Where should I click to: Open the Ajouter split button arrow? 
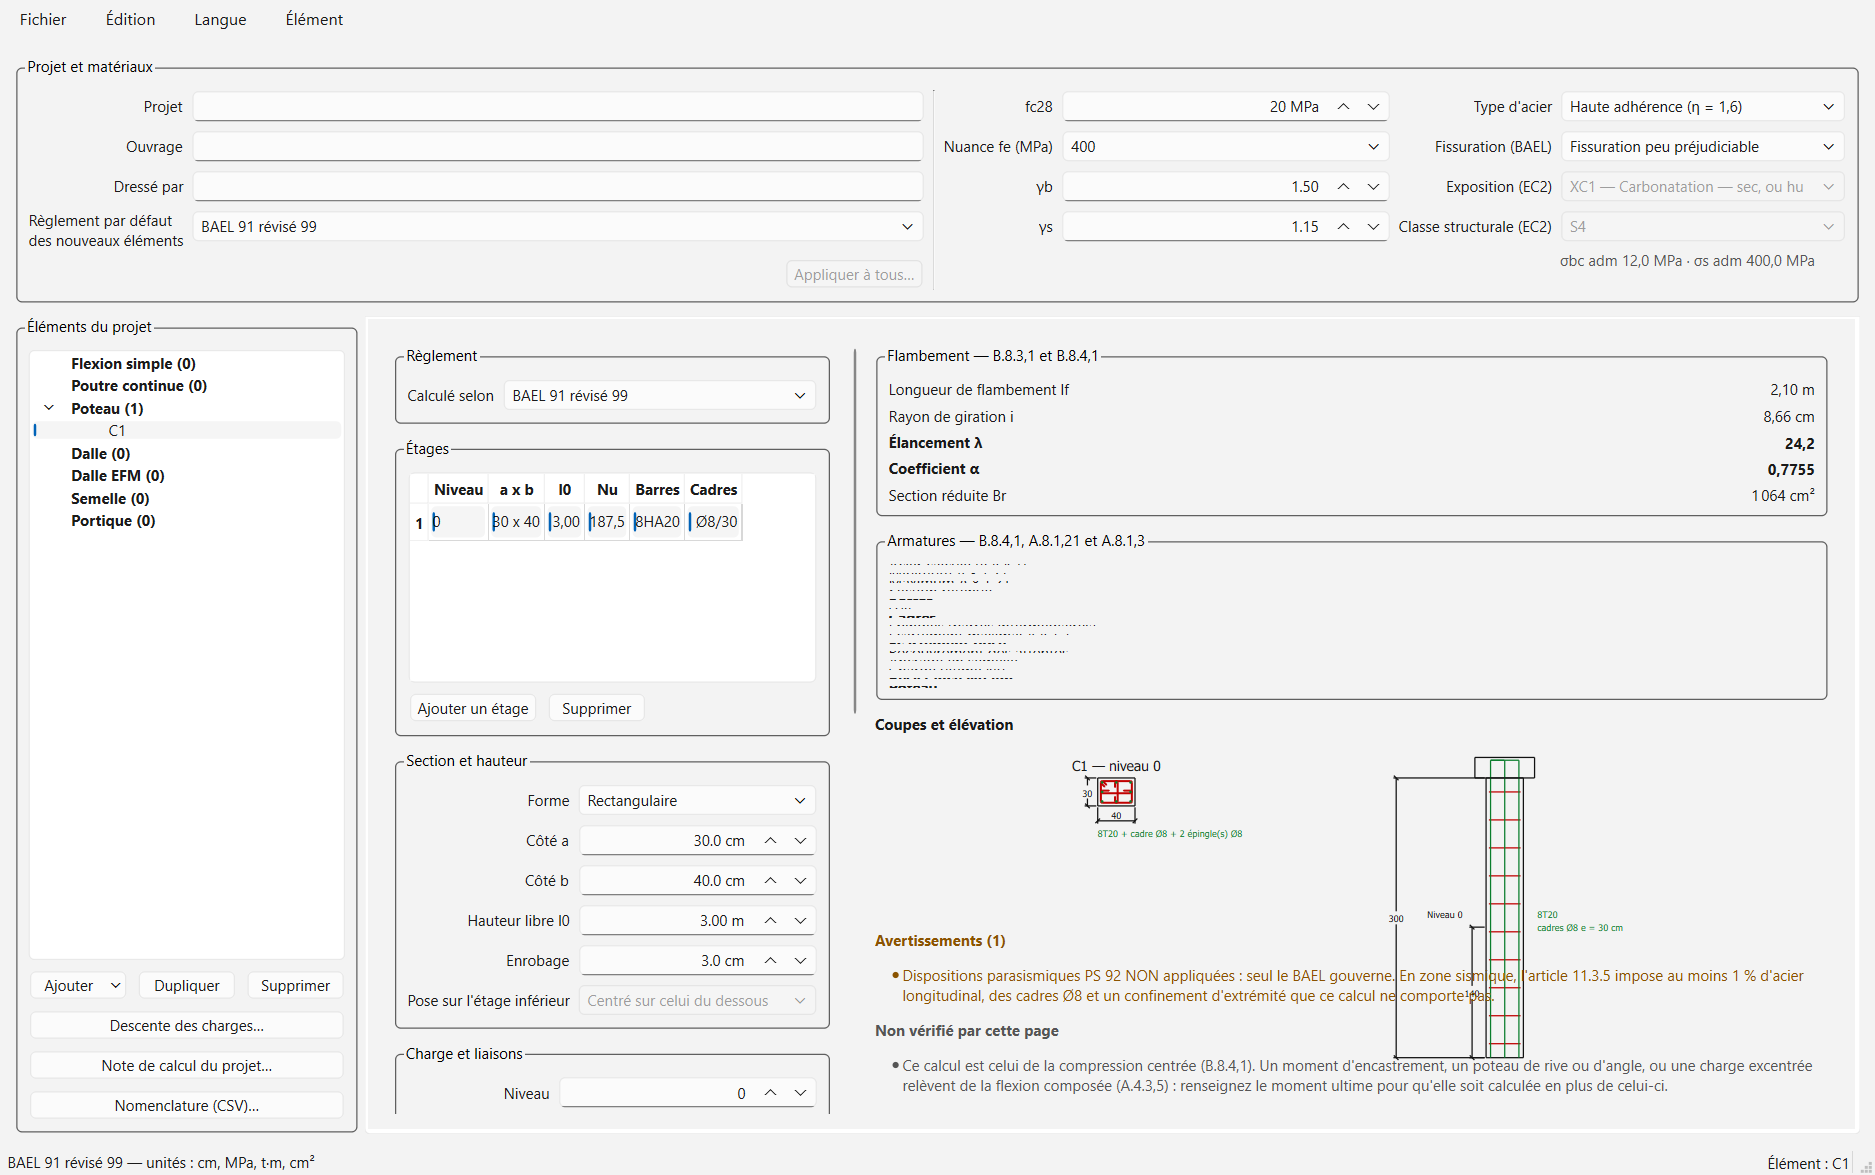115,985
